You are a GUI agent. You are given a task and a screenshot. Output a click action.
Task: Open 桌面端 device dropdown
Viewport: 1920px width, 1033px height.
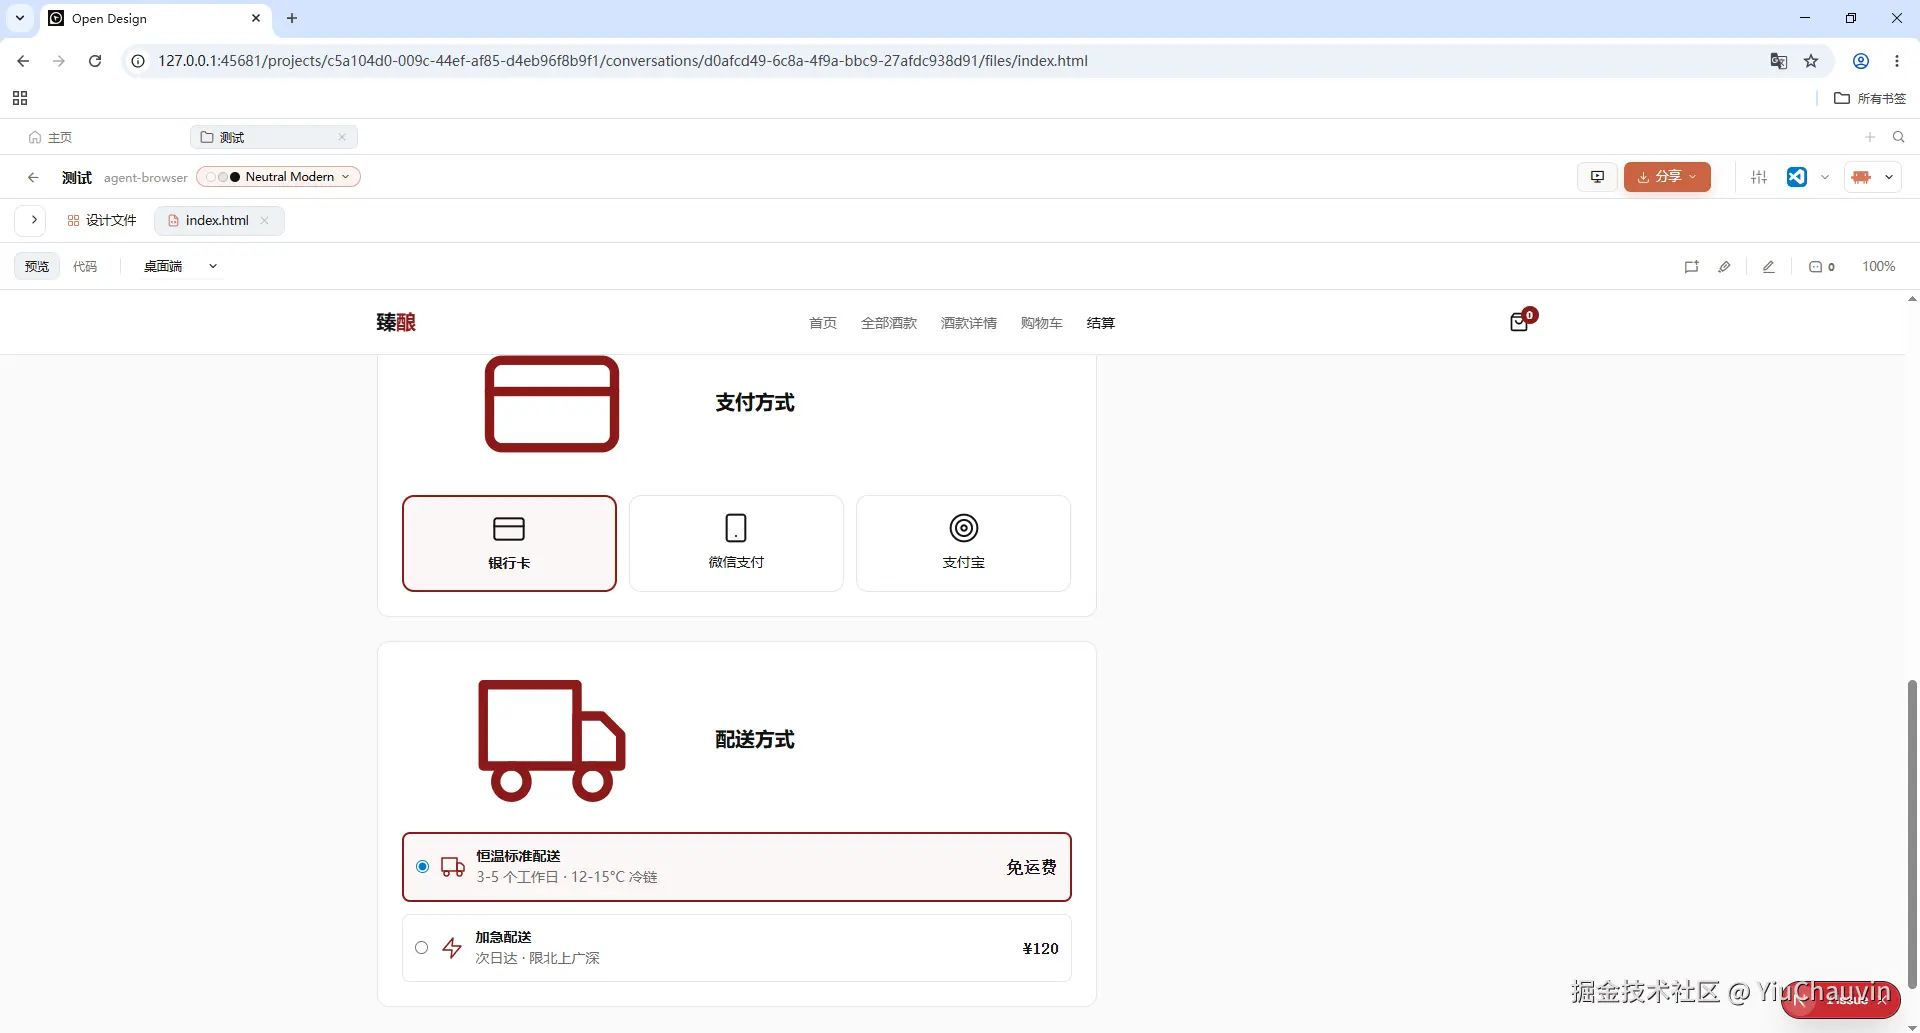click(x=180, y=267)
